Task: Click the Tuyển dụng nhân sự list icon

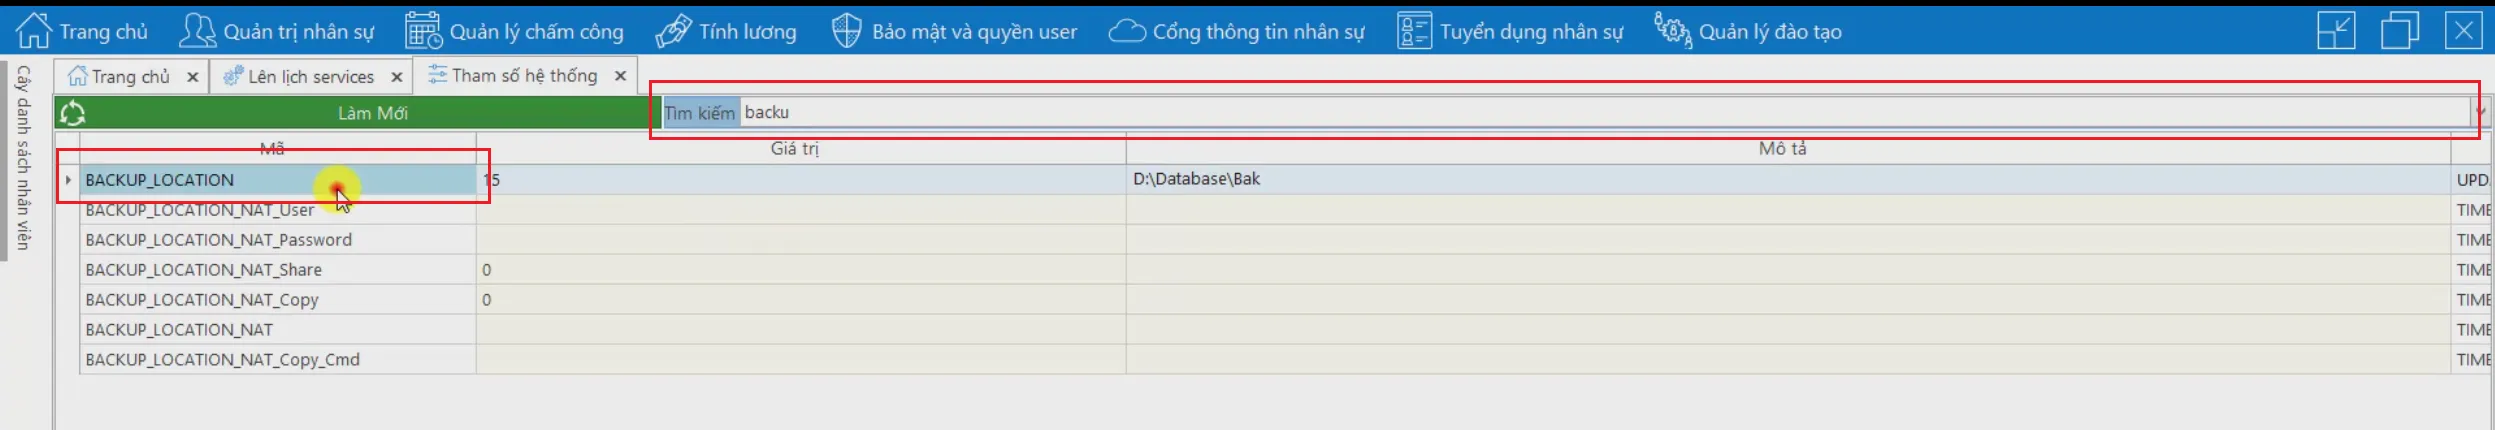Action: (1414, 31)
